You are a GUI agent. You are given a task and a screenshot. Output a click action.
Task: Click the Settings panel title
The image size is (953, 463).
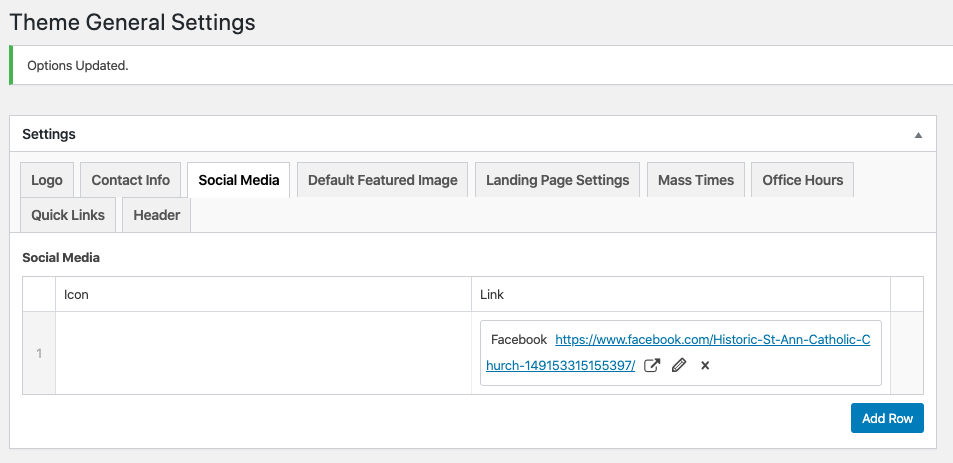[49, 134]
